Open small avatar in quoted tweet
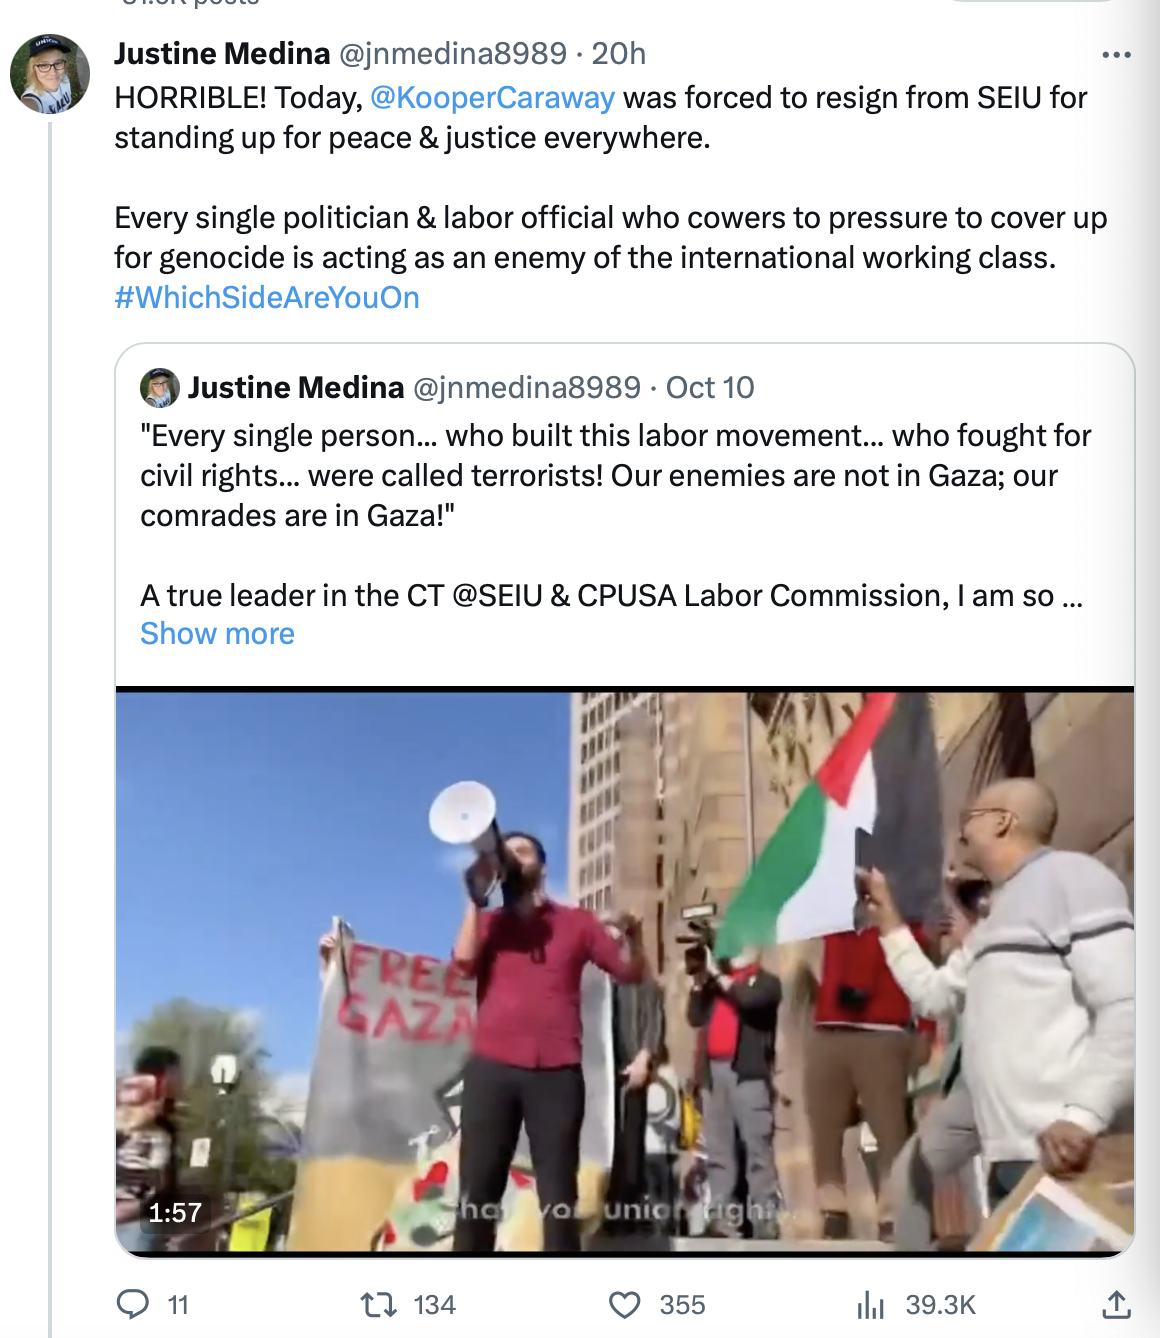1160x1338 pixels. point(160,388)
